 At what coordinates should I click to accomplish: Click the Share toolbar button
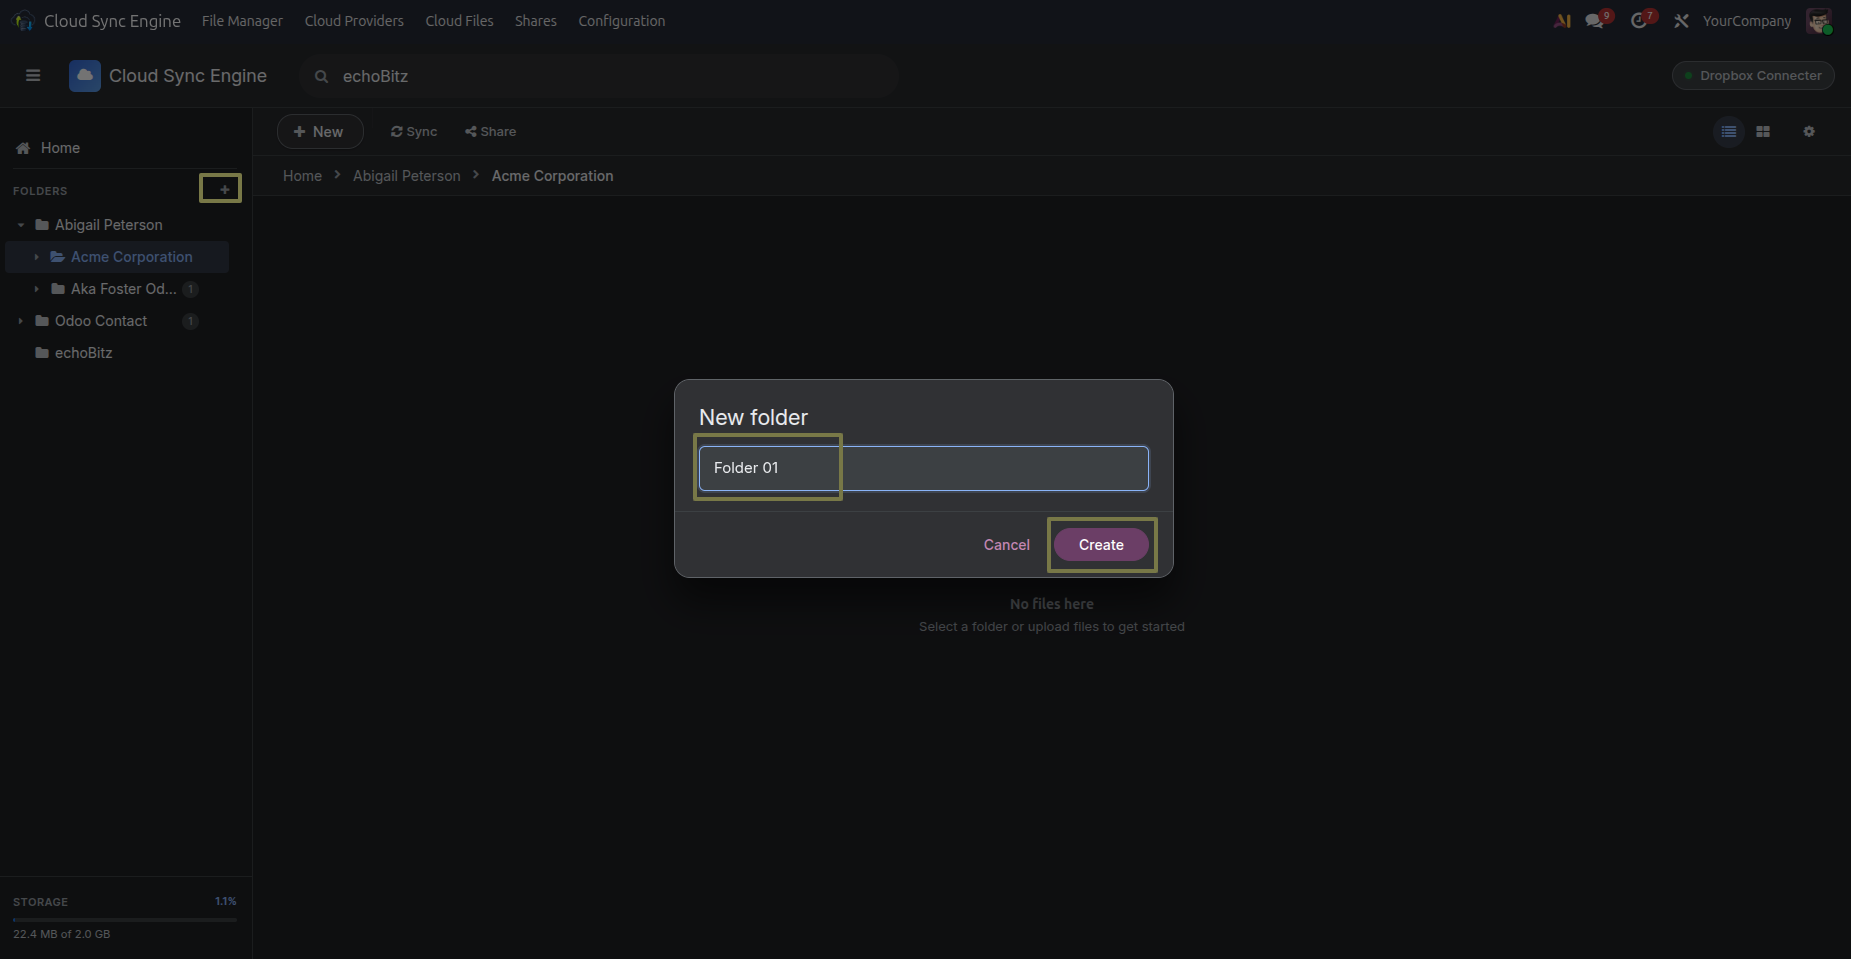point(491,132)
